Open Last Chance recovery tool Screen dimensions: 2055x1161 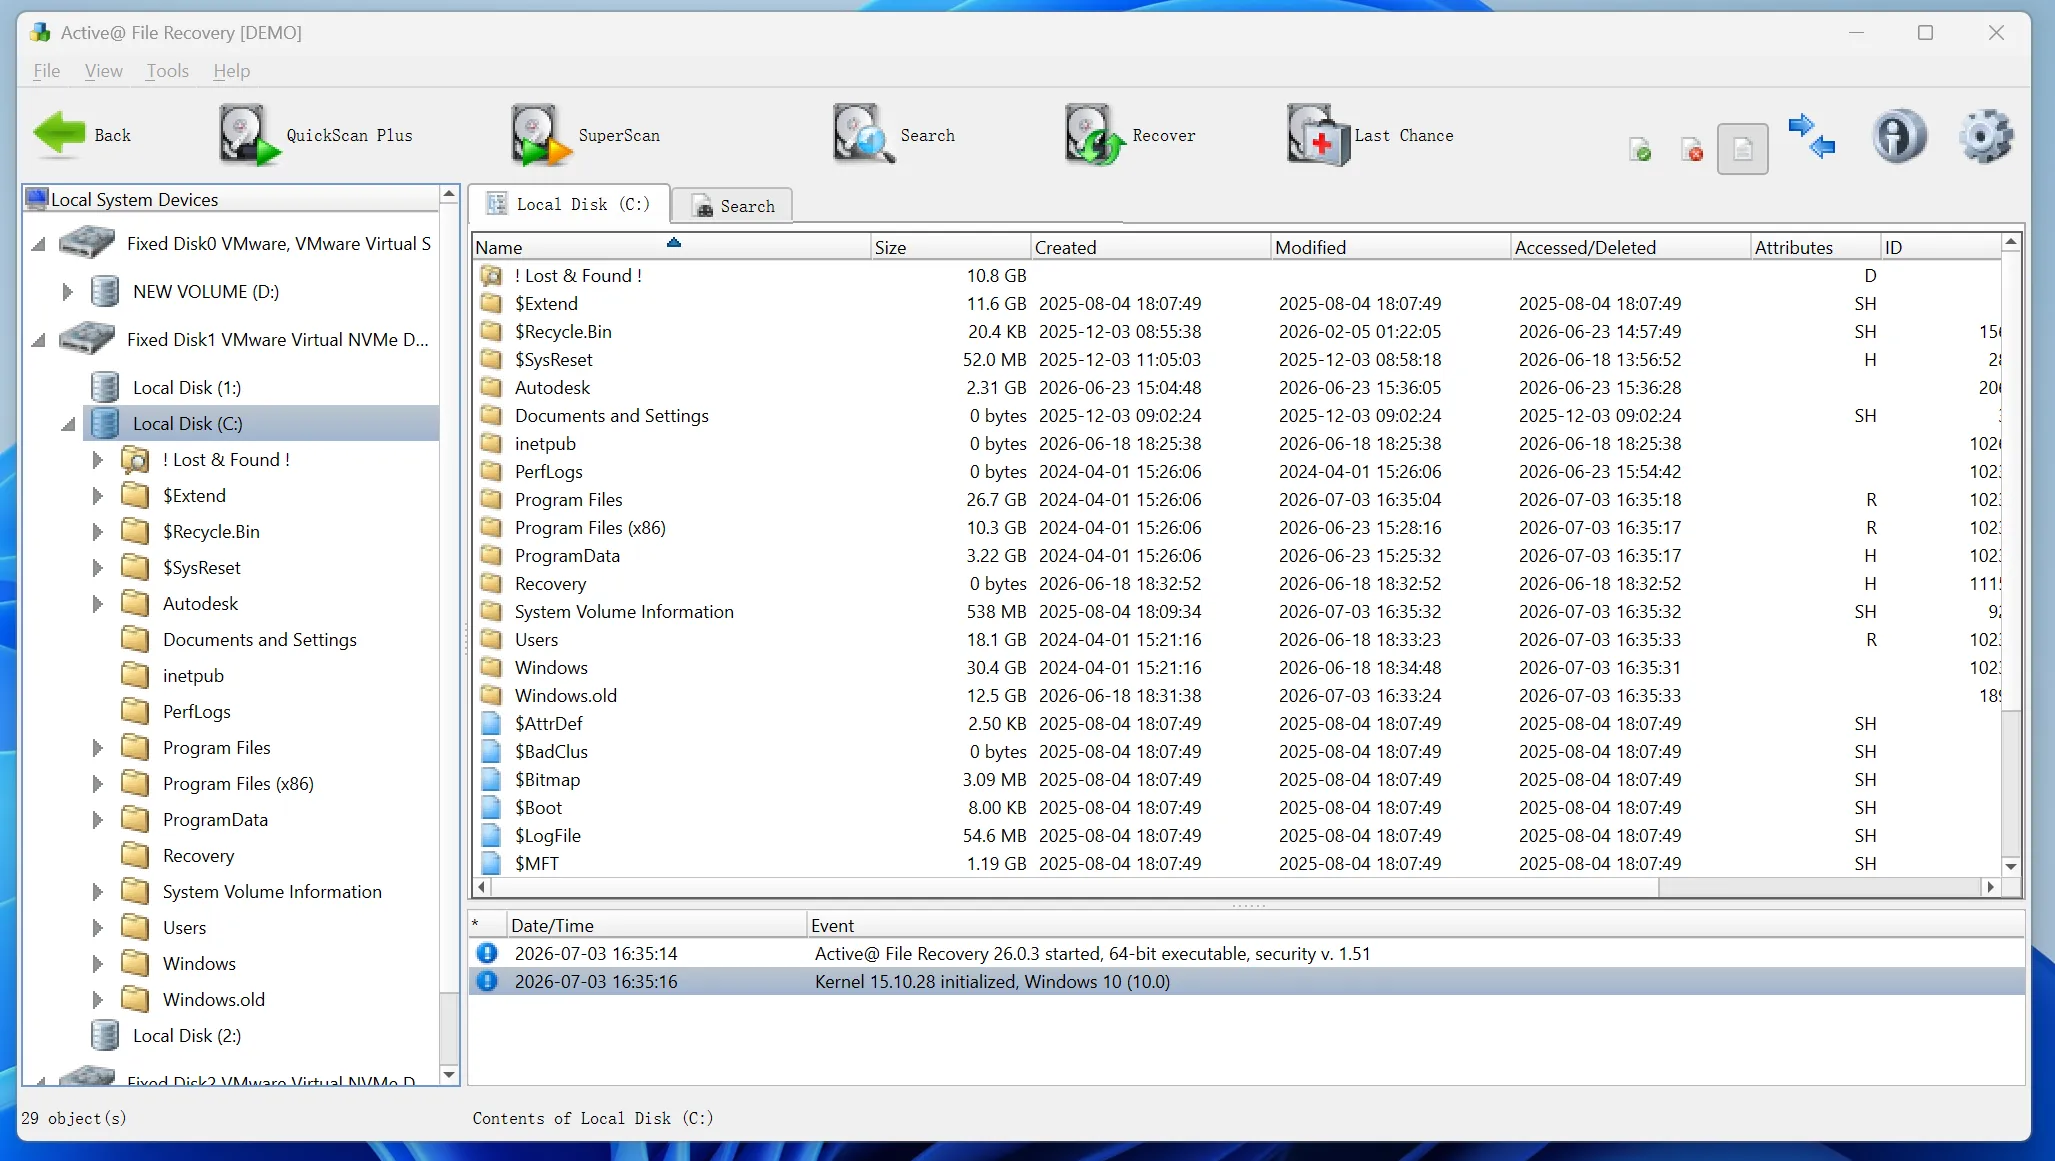[1370, 135]
